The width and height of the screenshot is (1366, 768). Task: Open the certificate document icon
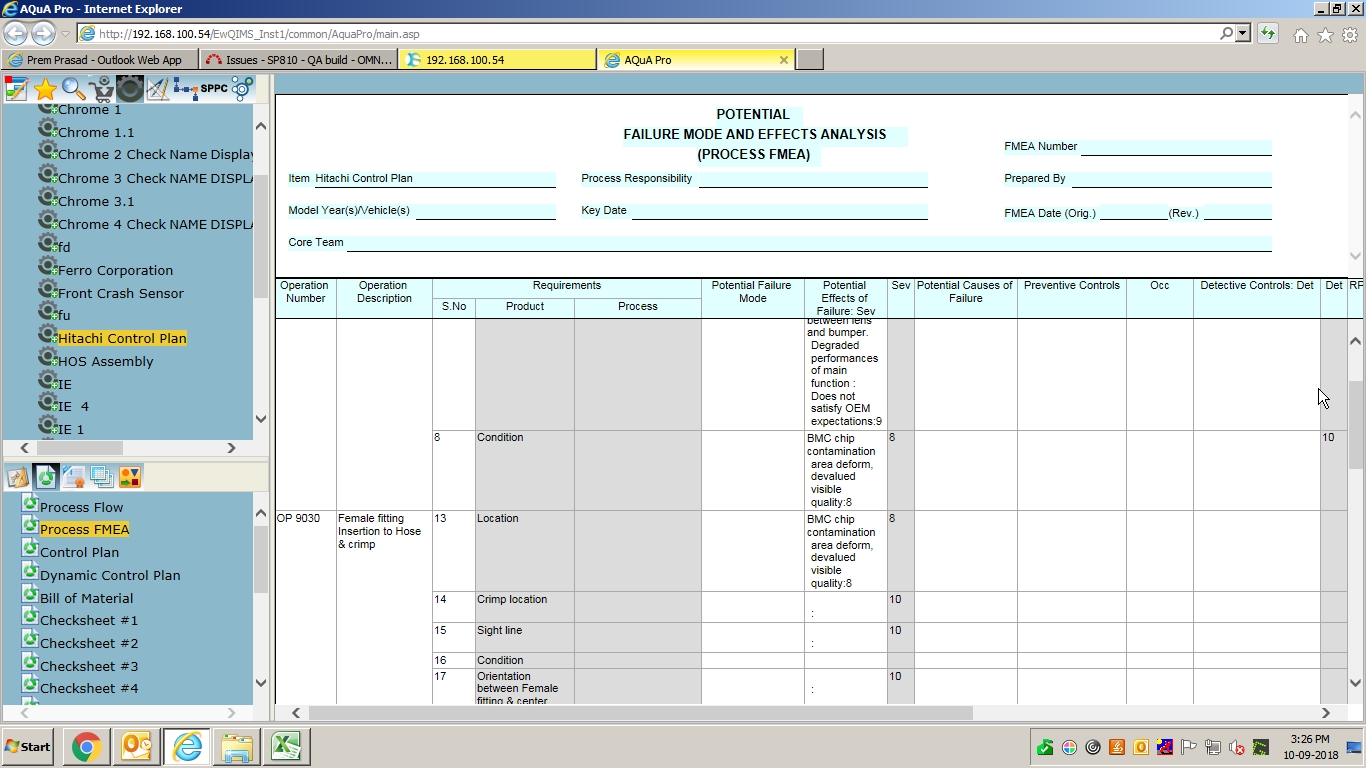coord(73,477)
